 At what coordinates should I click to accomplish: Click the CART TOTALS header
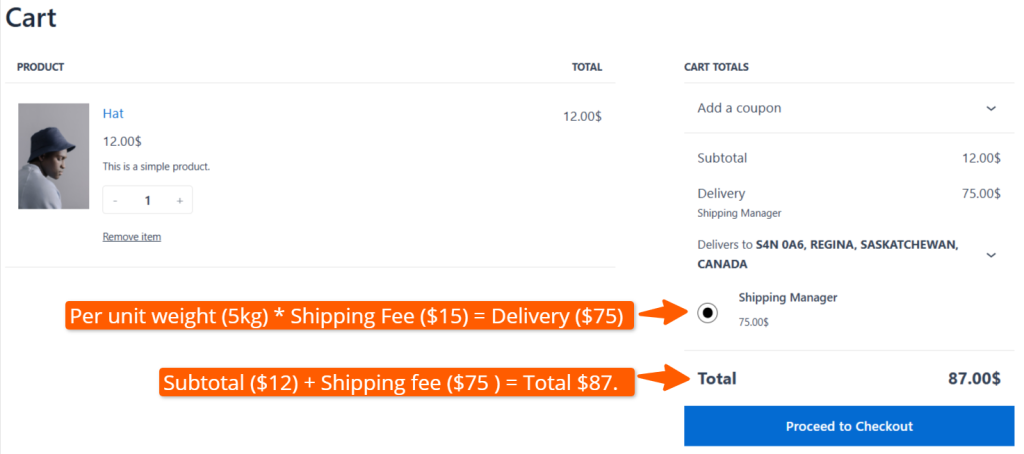(x=716, y=67)
